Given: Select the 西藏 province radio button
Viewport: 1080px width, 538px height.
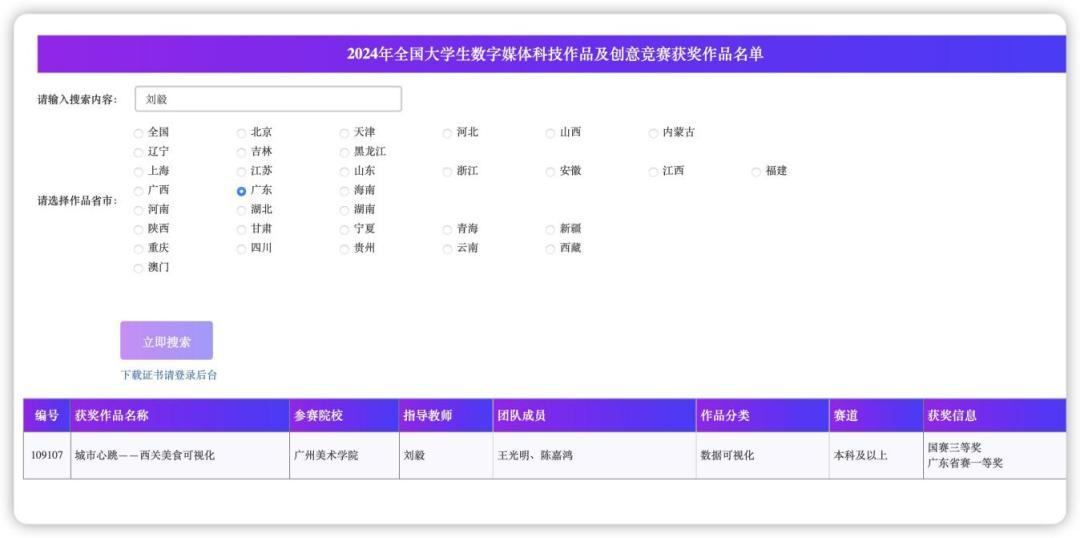Looking at the screenshot, I should 550,248.
